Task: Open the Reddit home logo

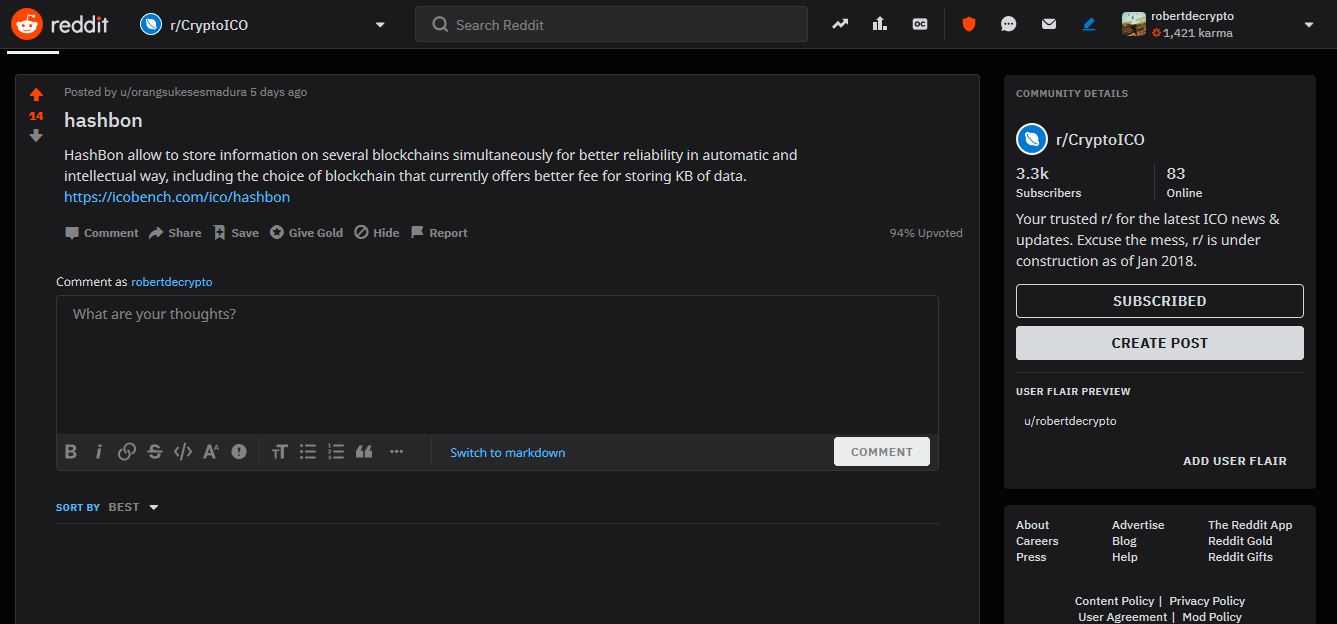Action: [x=61, y=24]
